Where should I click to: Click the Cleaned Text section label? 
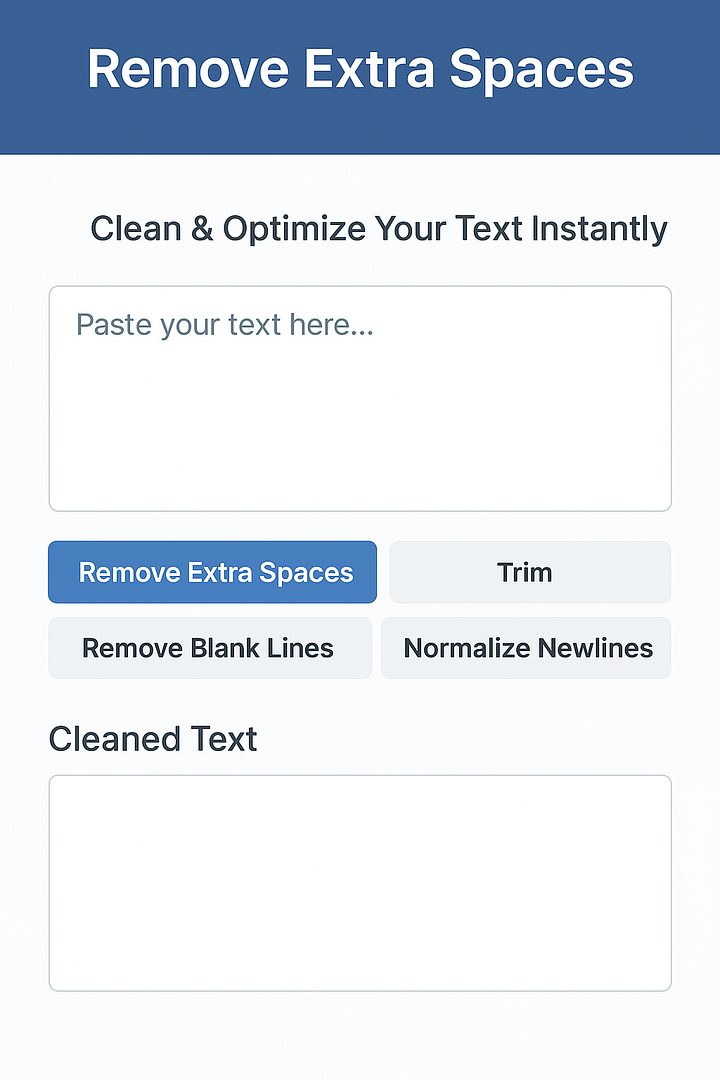[x=153, y=739]
